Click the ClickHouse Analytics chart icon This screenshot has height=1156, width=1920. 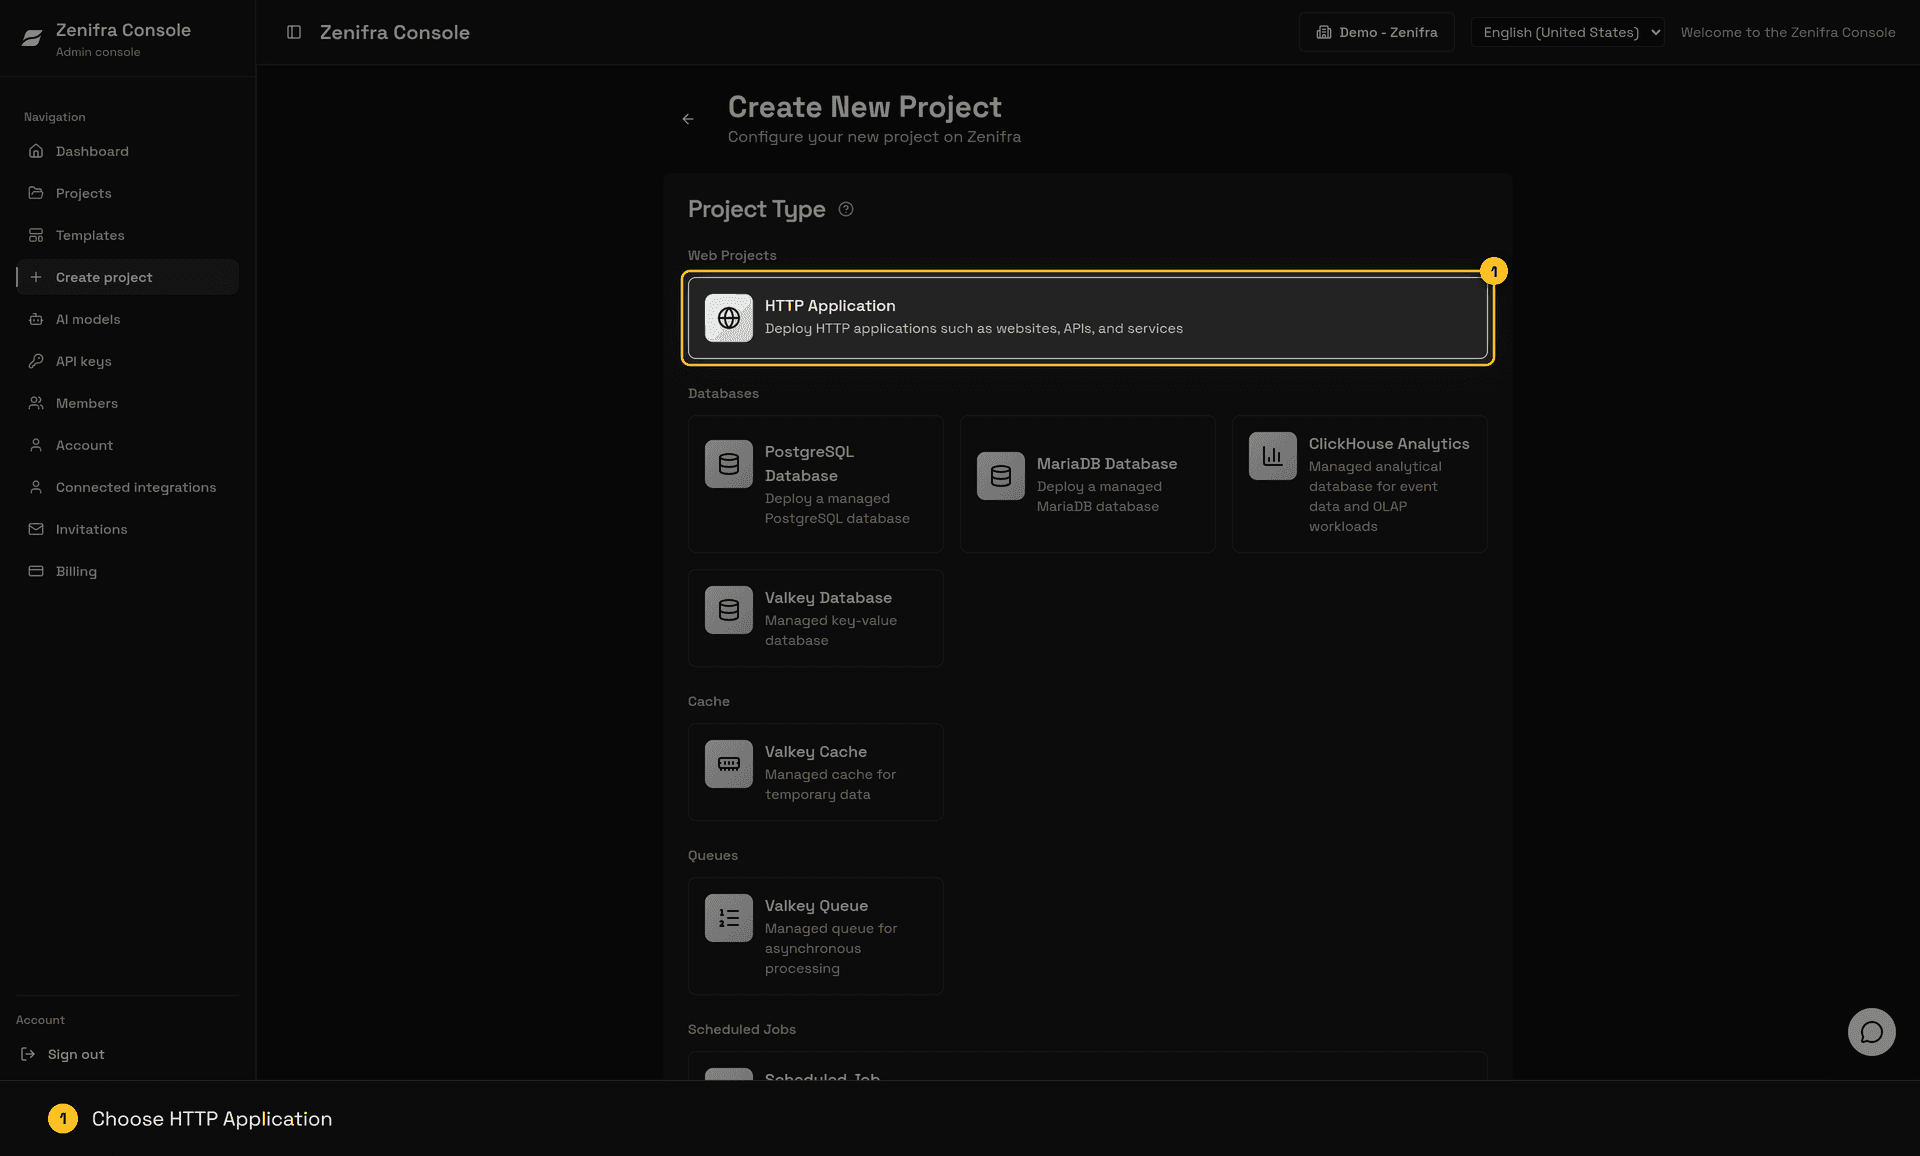point(1273,456)
